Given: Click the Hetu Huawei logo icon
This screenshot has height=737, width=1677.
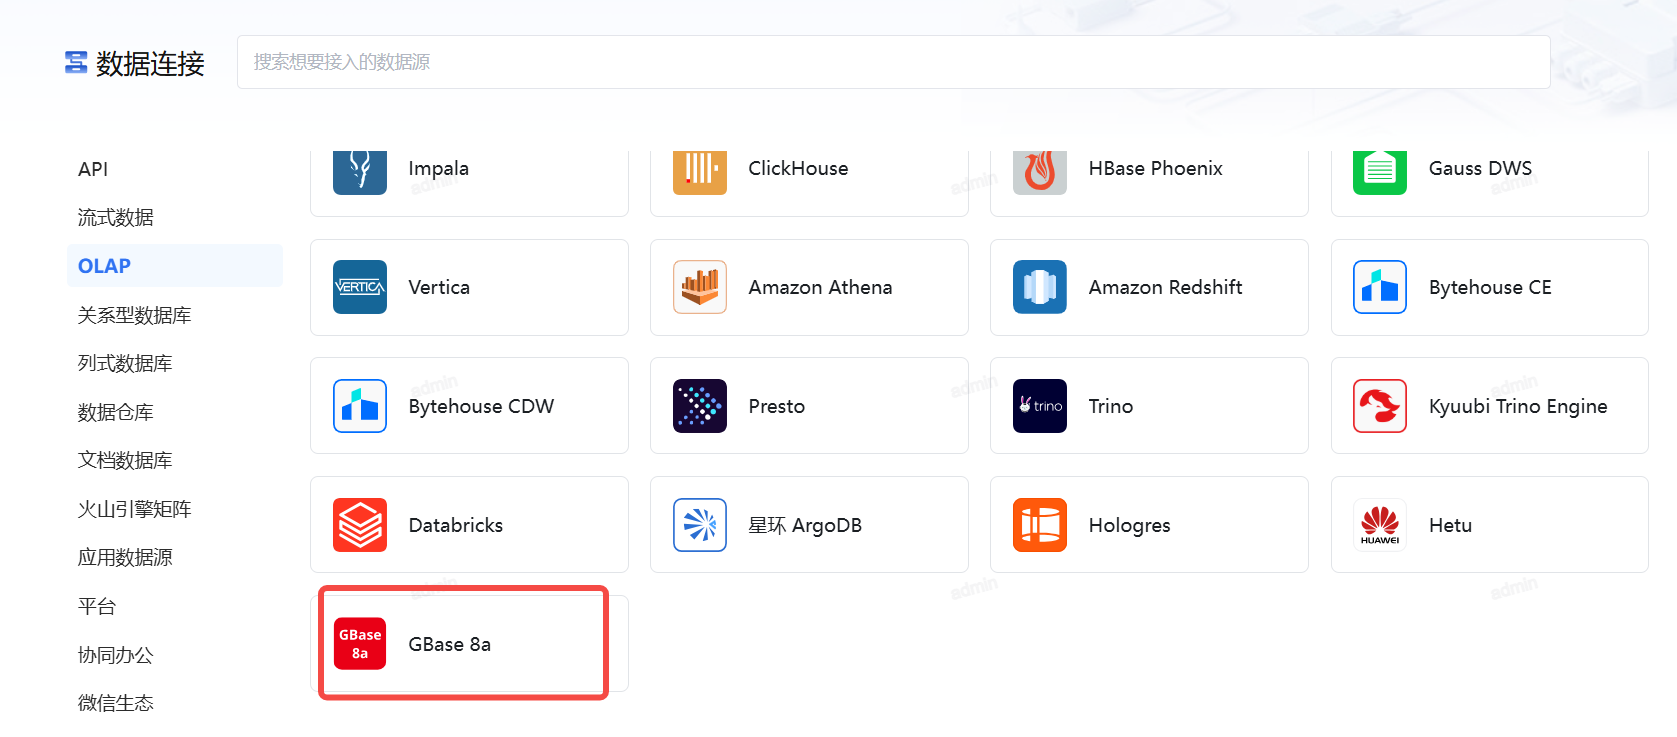Looking at the screenshot, I should point(1380,525).
